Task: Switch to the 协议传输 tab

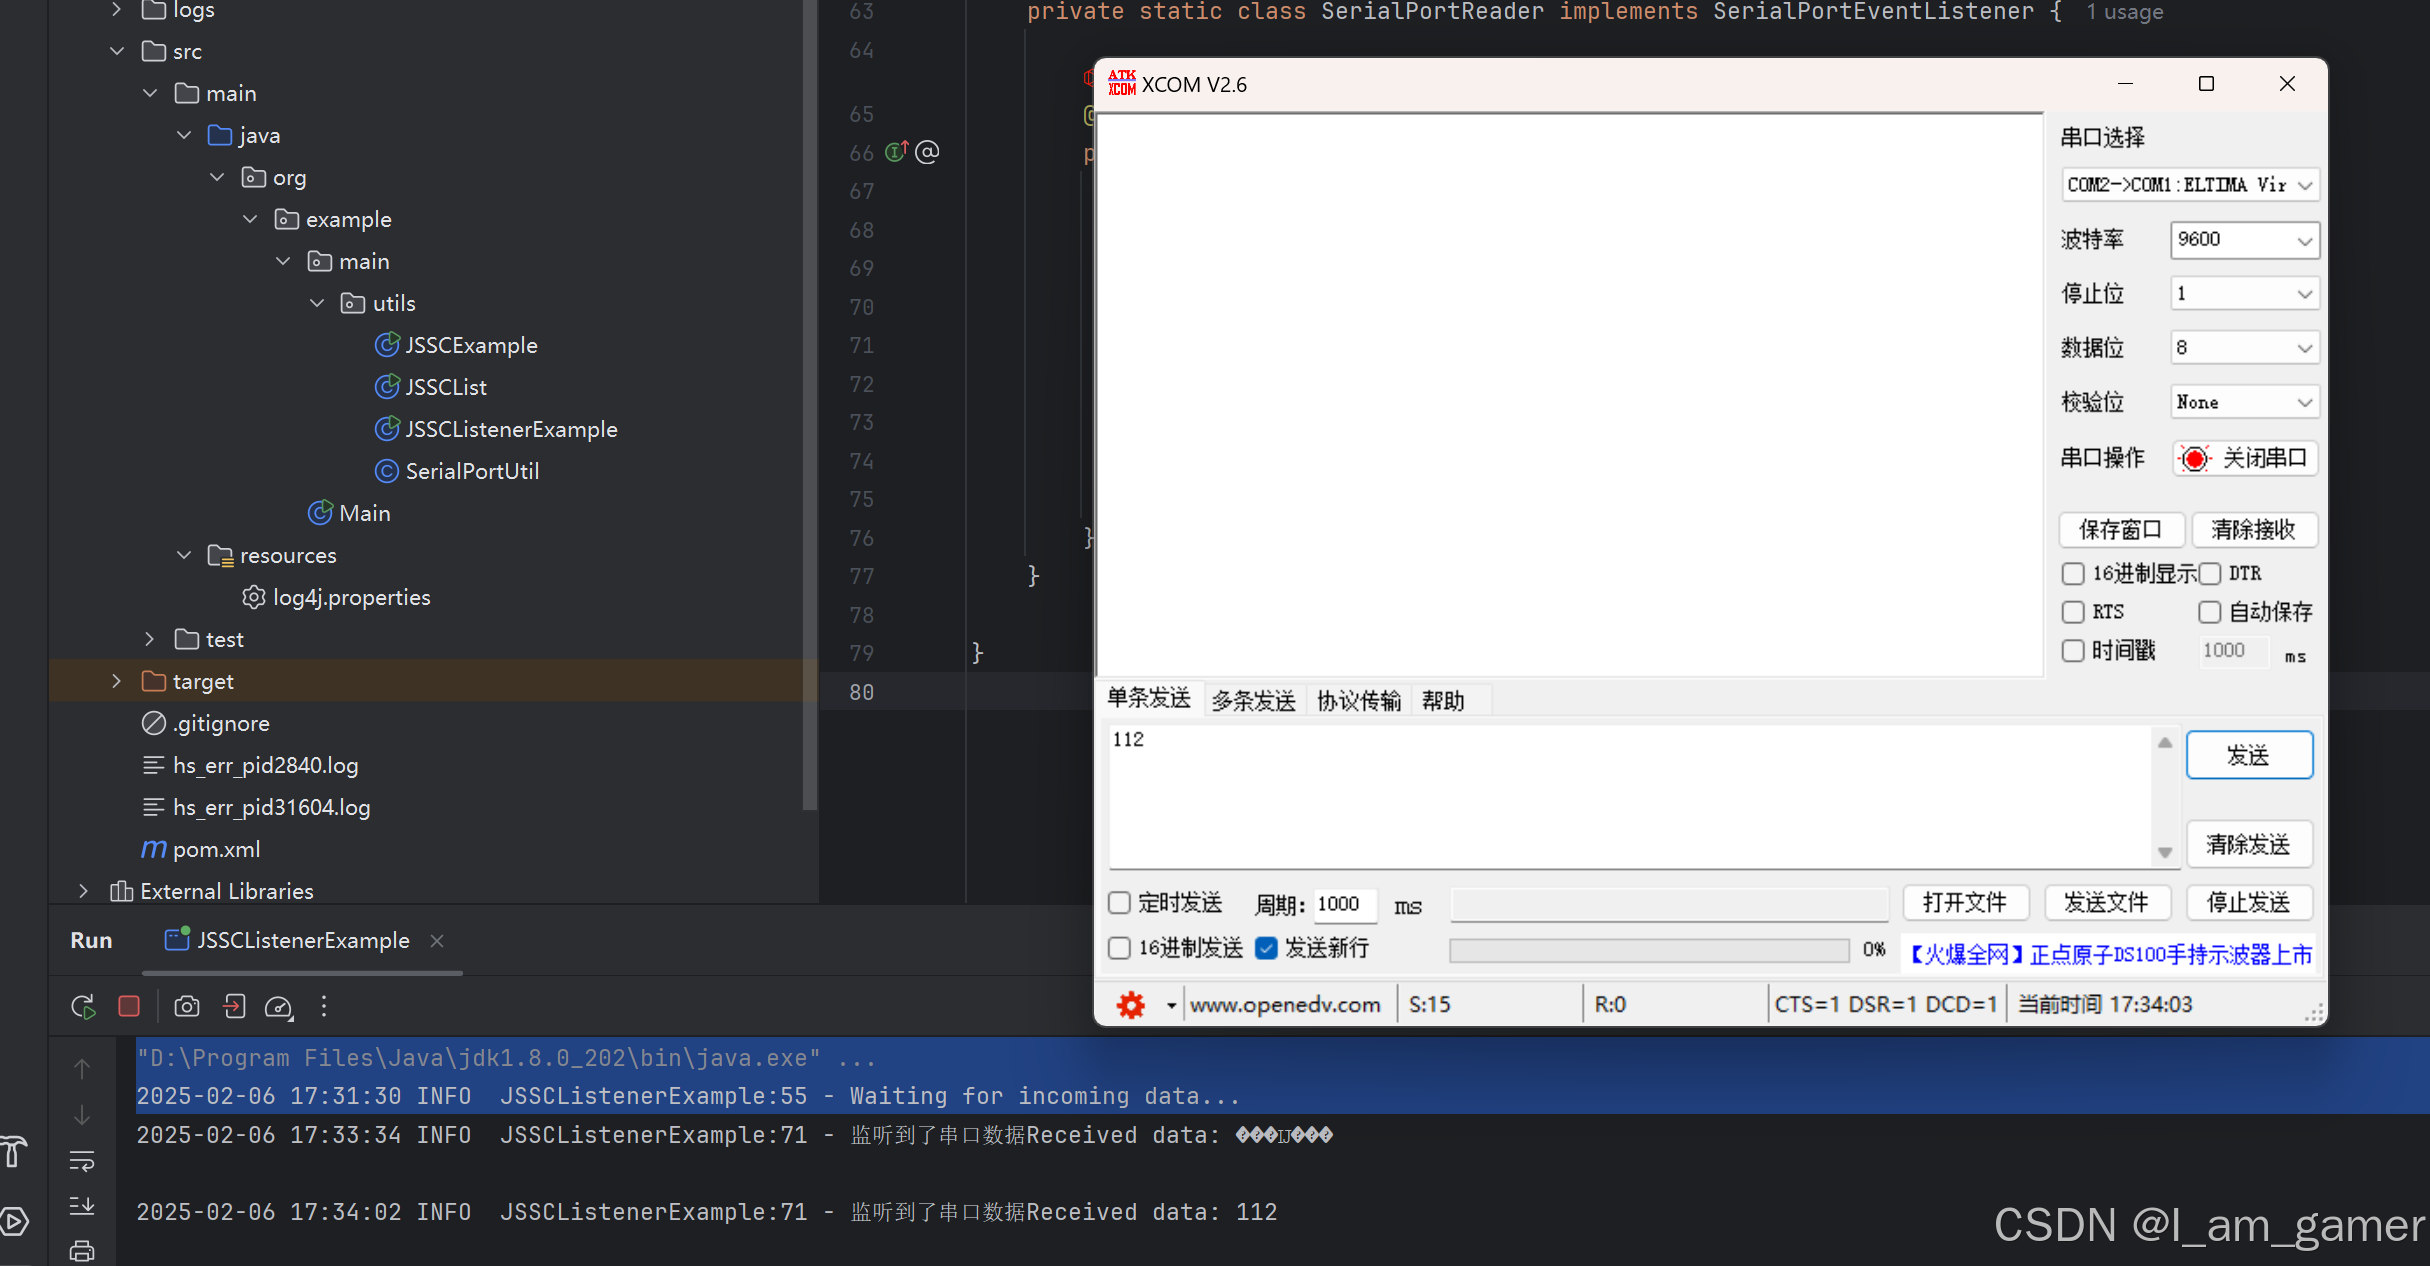Action: click(1358, 701)
